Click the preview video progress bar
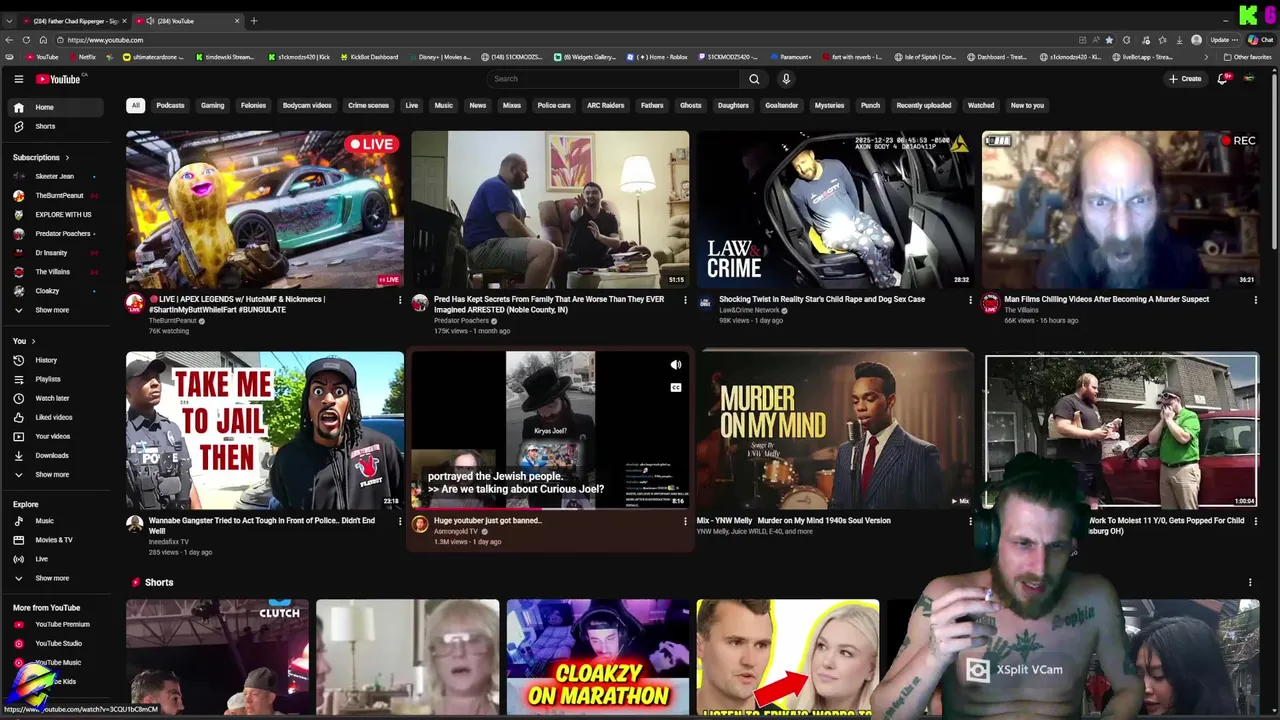 [550, 509]
